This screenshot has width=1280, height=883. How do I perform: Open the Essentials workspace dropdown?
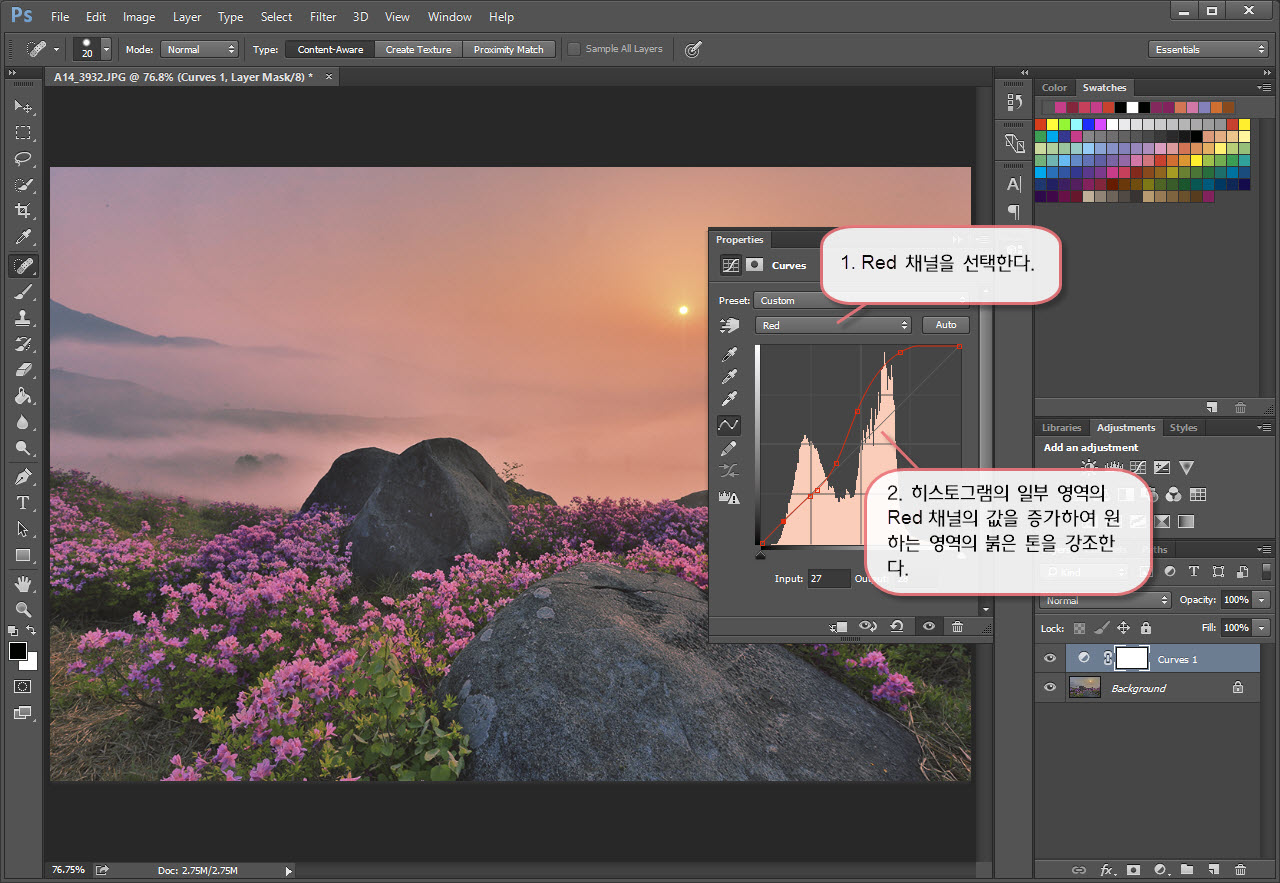[1208, 49]
